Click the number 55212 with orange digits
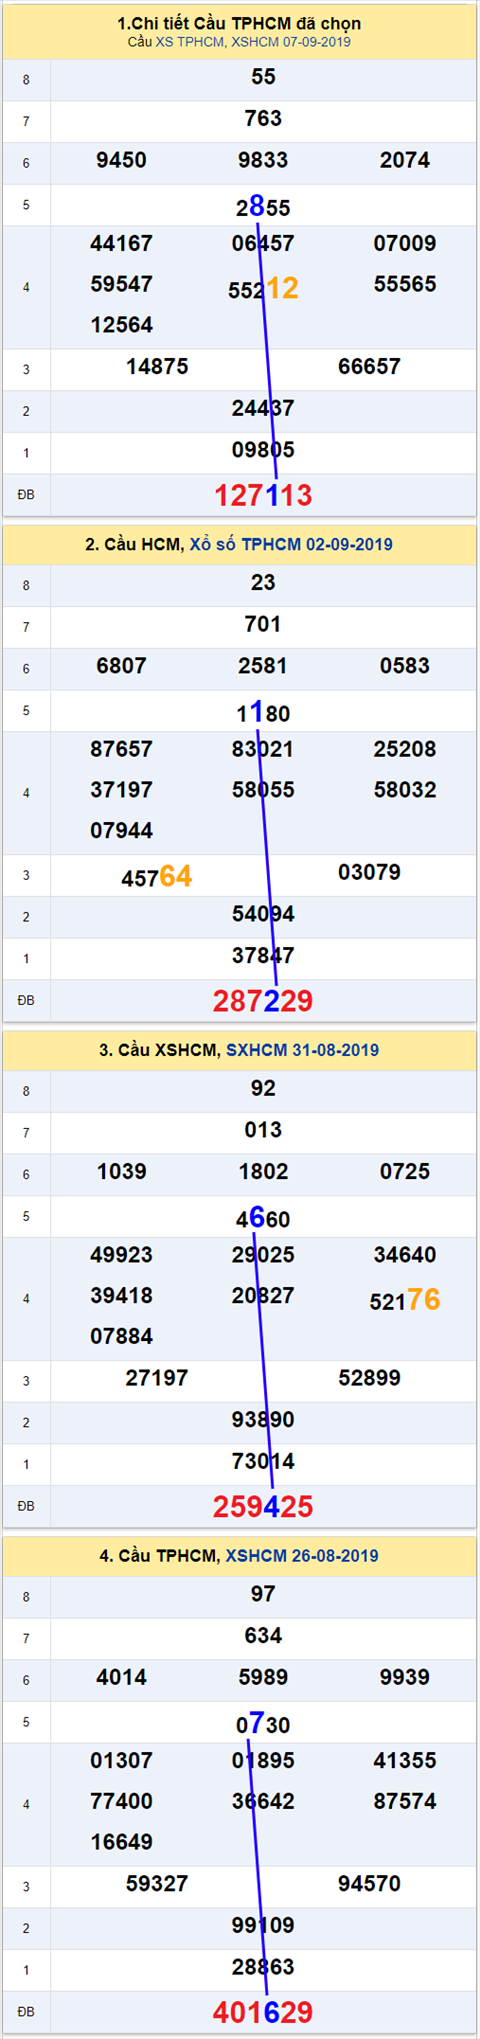The height and width of the screenshot is (2039, 480). pyautogui.click(x=263, y=289)
